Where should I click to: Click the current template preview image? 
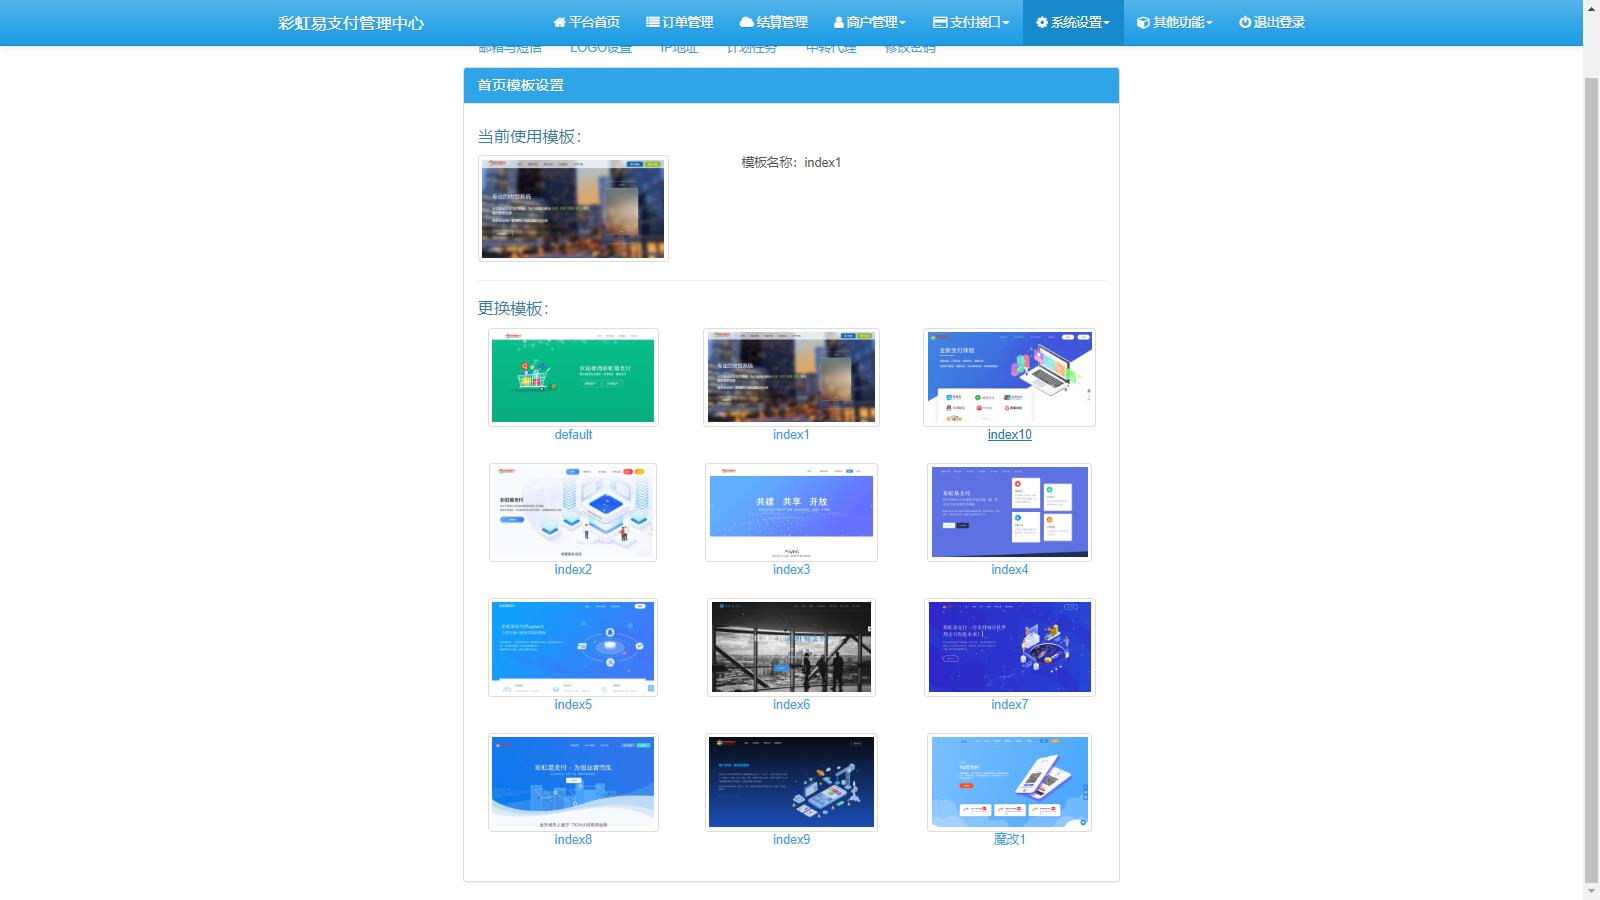[573, 208]
